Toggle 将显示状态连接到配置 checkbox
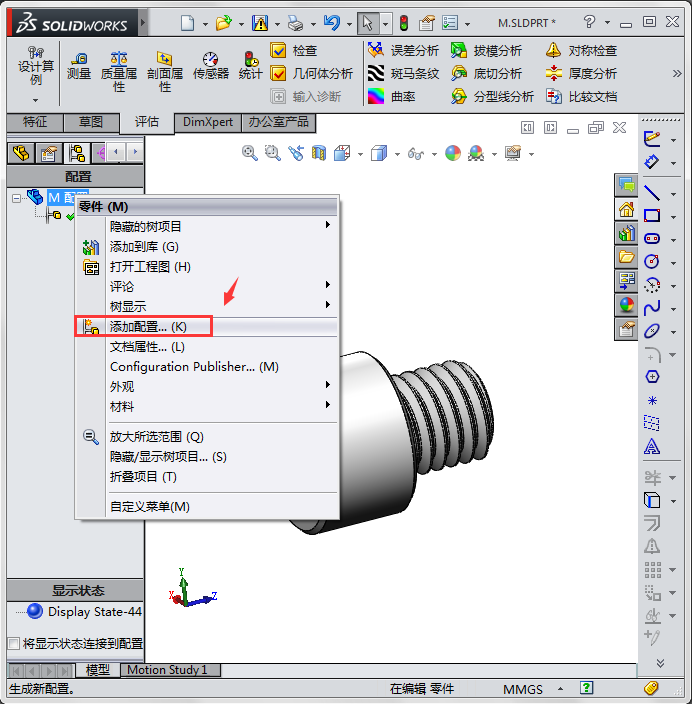 pyautogui.click(x=14, y=644)
